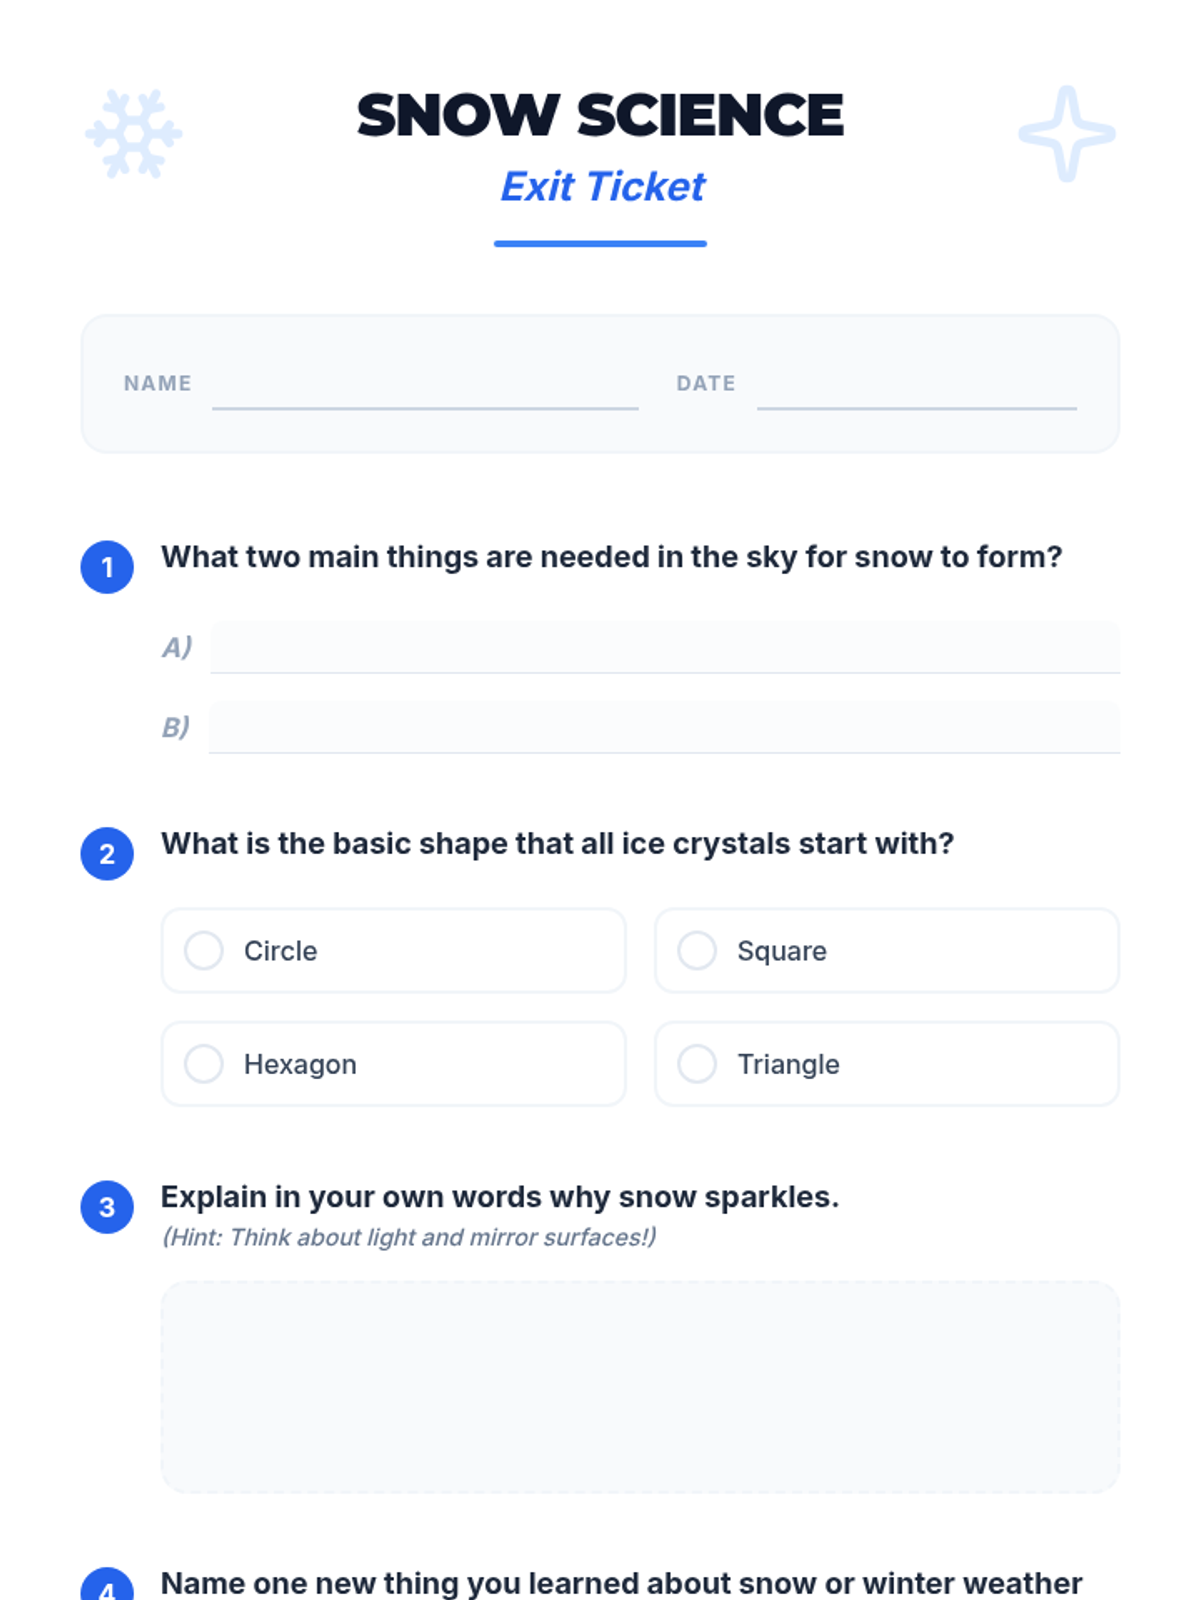Click the blue question 2 number badge
This screenshot has width=1200, height=1600.
point(107,854)
